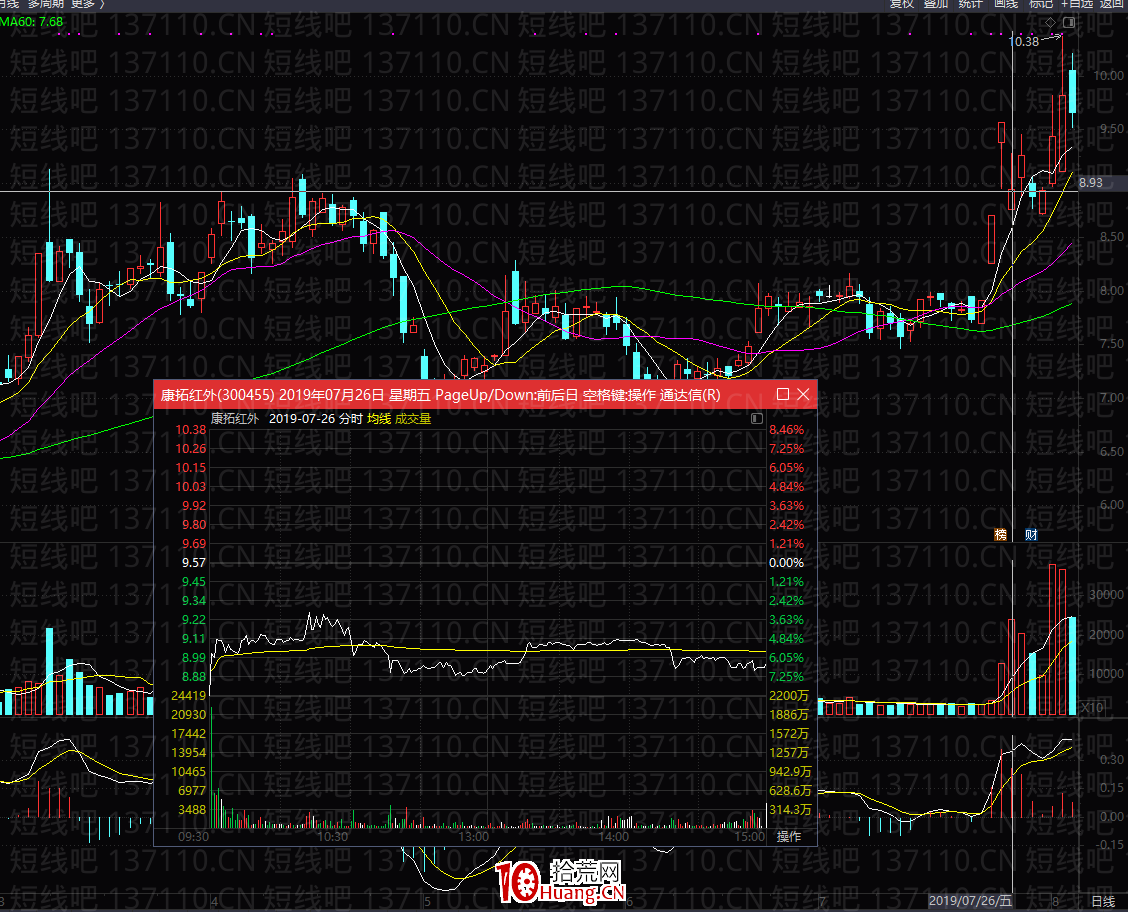Screen dimensions: 1128x912
Task: Click the 09:30 time label in the popup
Action: tap(194, 836)
